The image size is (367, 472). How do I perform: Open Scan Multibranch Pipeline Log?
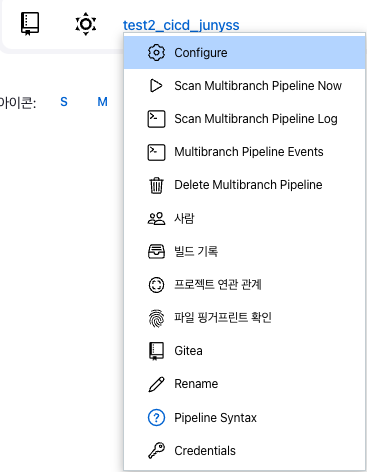(x=244, y=119)
